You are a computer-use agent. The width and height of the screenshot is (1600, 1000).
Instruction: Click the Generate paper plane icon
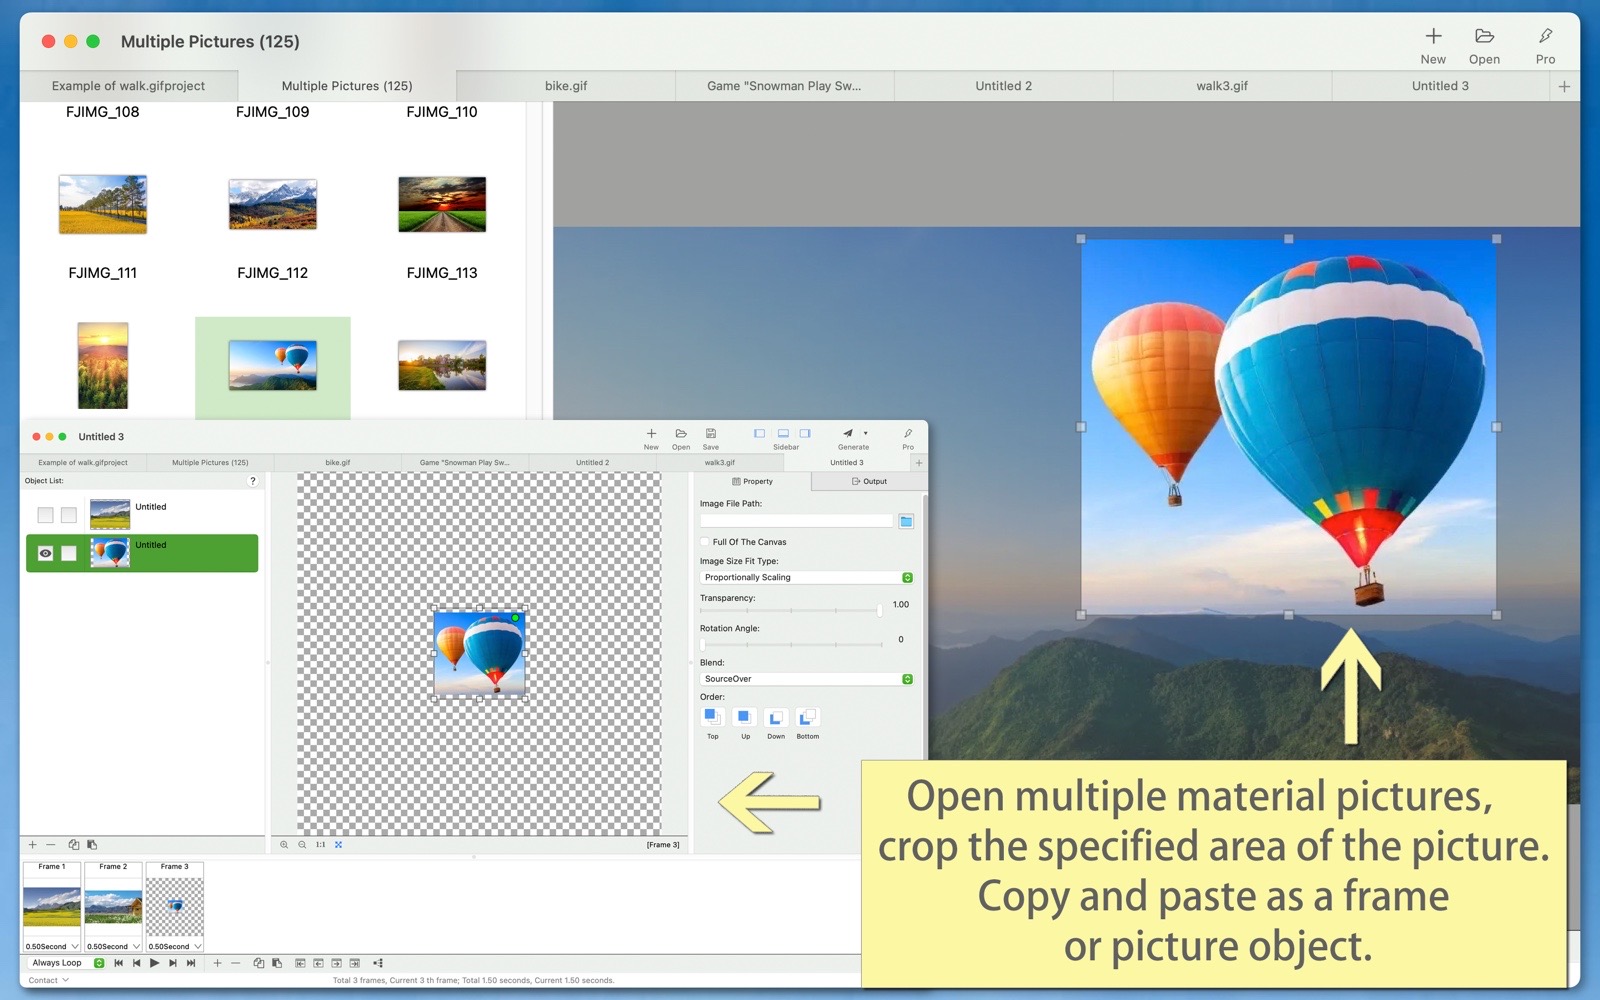click(x=848, y=434)
